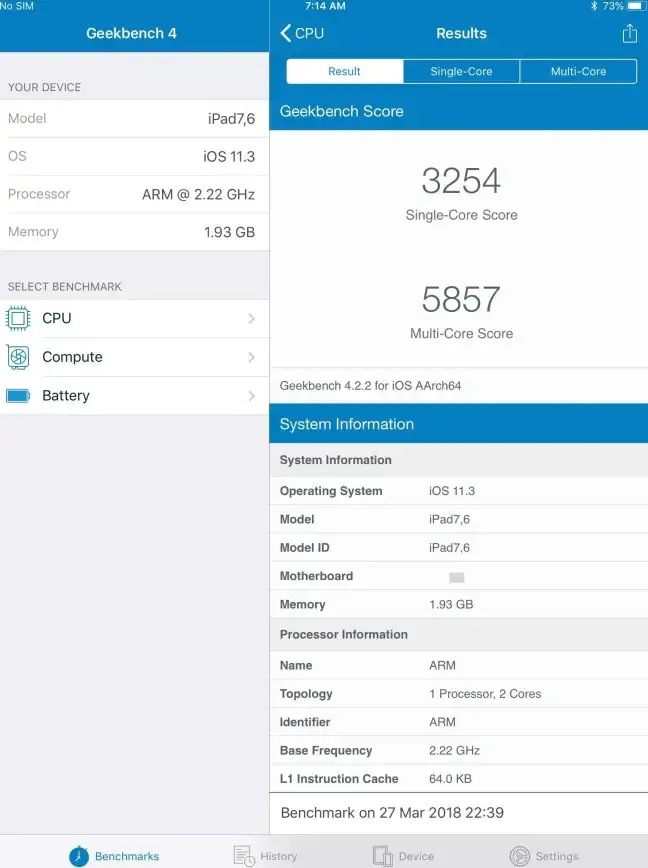
Task: Open the Device tab icon
Action: tap(382, 856)
